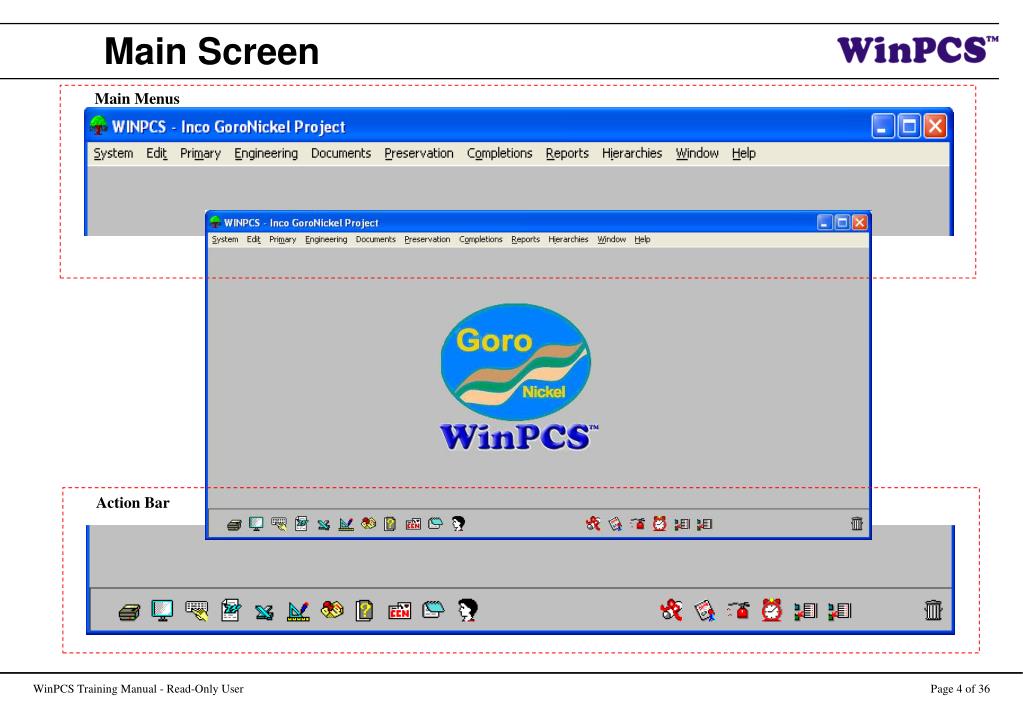1023x708 pixels.
Task: Click the certificate with ribbon icon in enlarged Action Bar
Action: click(705, 611)
